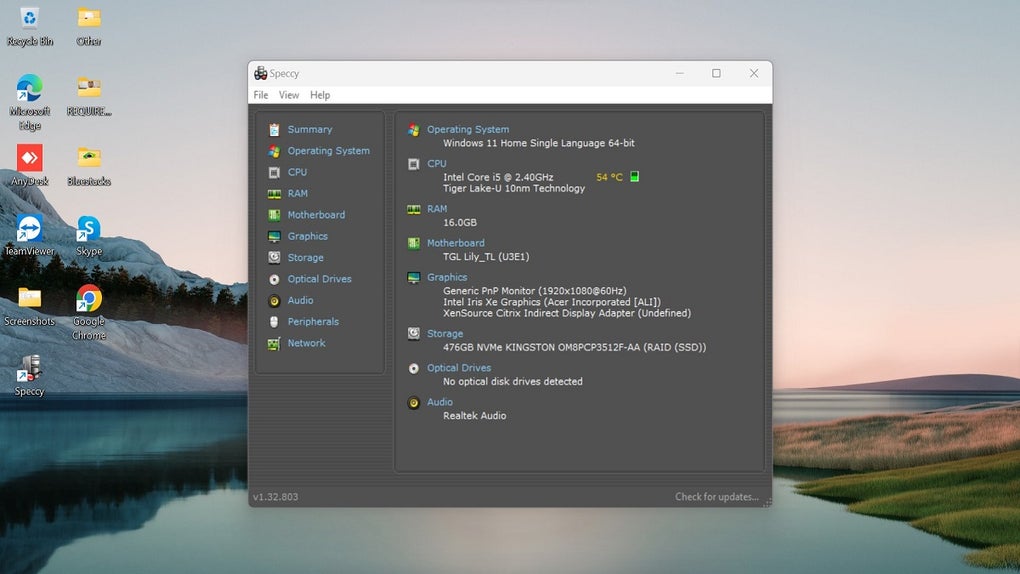Click the CPU chip icon in sidebar
This screenshot has height=574, width=1020.
[275, 172]
